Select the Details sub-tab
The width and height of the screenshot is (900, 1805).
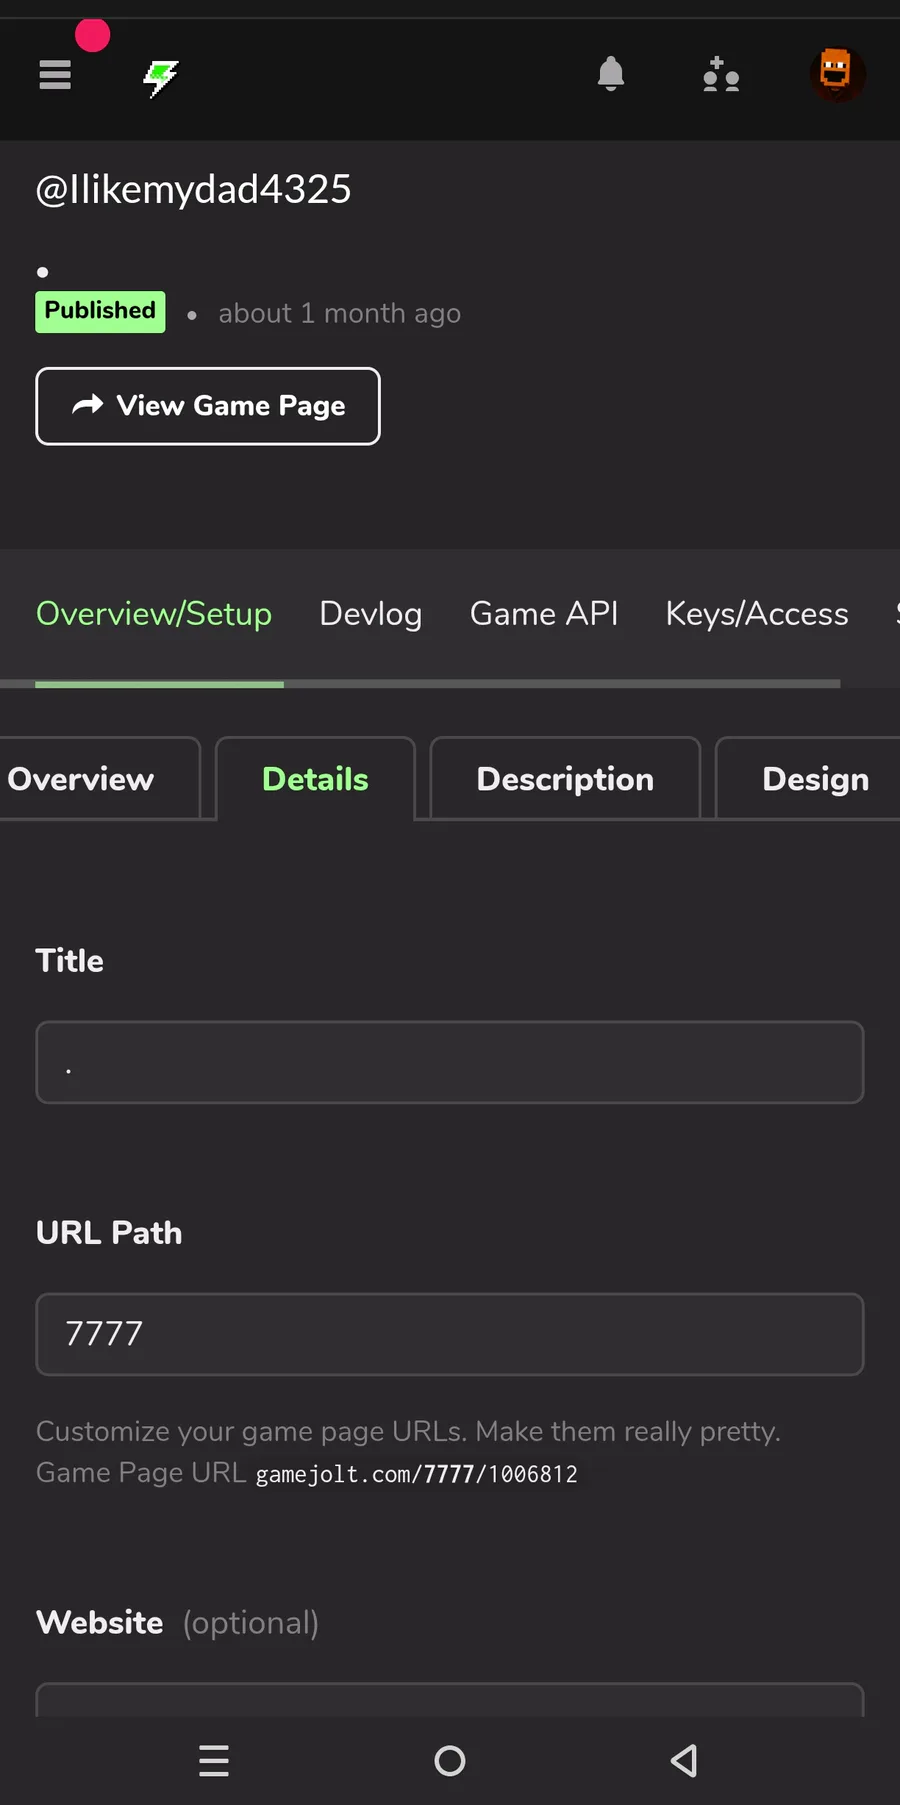pos(315,779)
